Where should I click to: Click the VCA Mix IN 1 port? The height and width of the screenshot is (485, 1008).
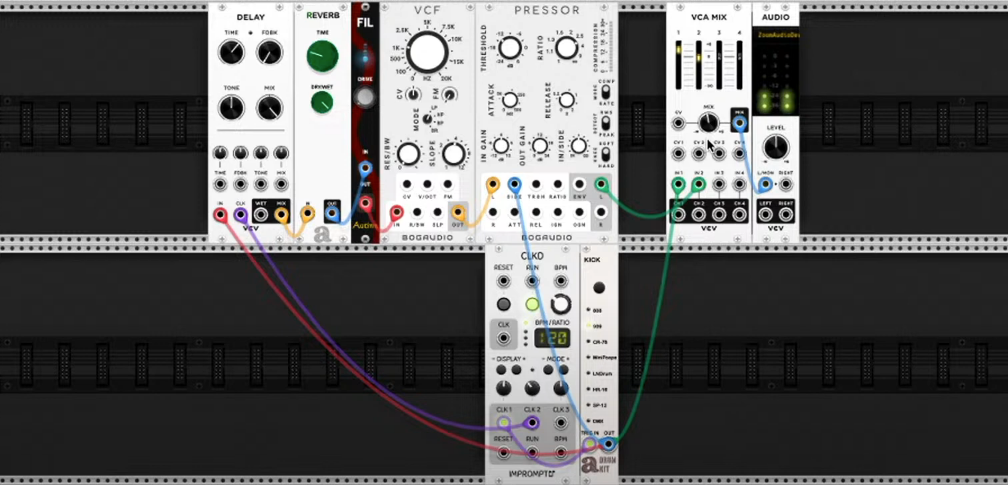click(678, 185)
